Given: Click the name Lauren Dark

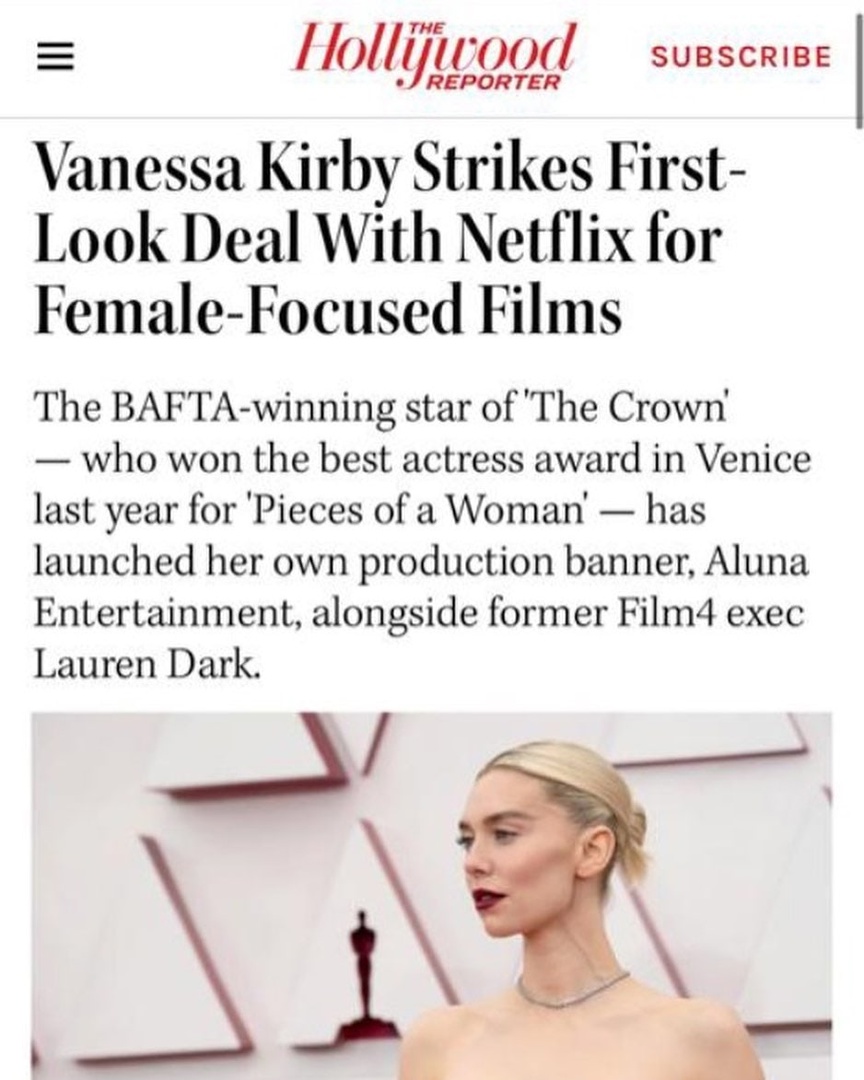Looking at the screenshot, I should pyautogui.click(x=148, y=664).
